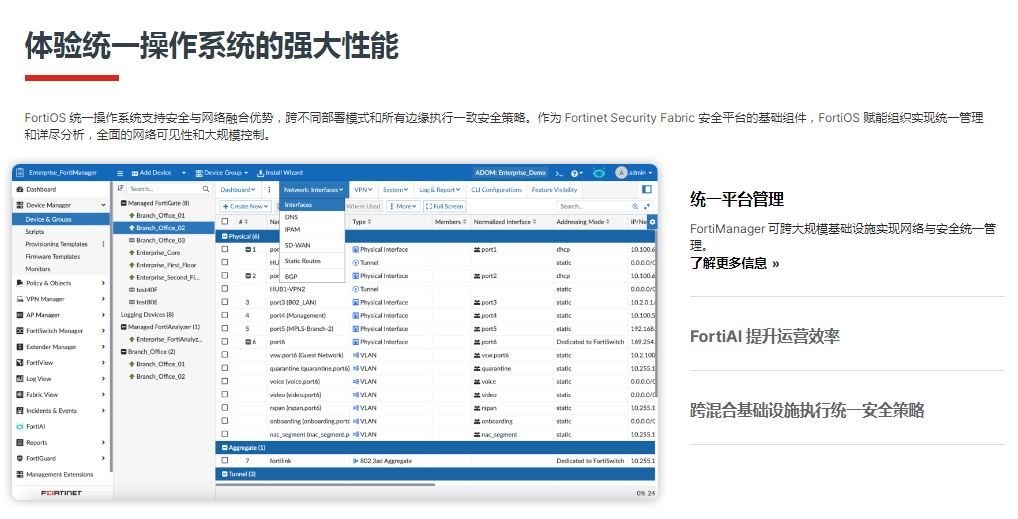Click the table column settings gear icon
This screenshot has height=519, width=1018.
[x=652, y=221]
